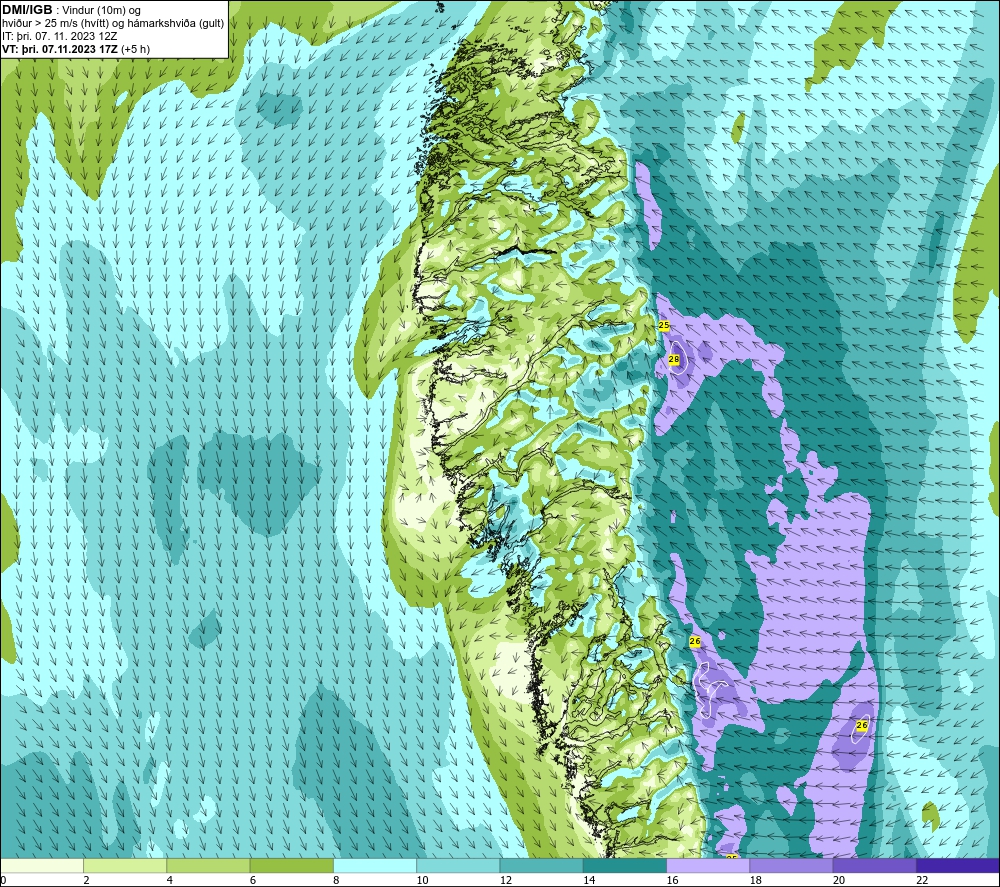Viewport: 1000px width, 887px height.
Task: Click the 4–6 m/s green legend swatch
Action: 209,865
